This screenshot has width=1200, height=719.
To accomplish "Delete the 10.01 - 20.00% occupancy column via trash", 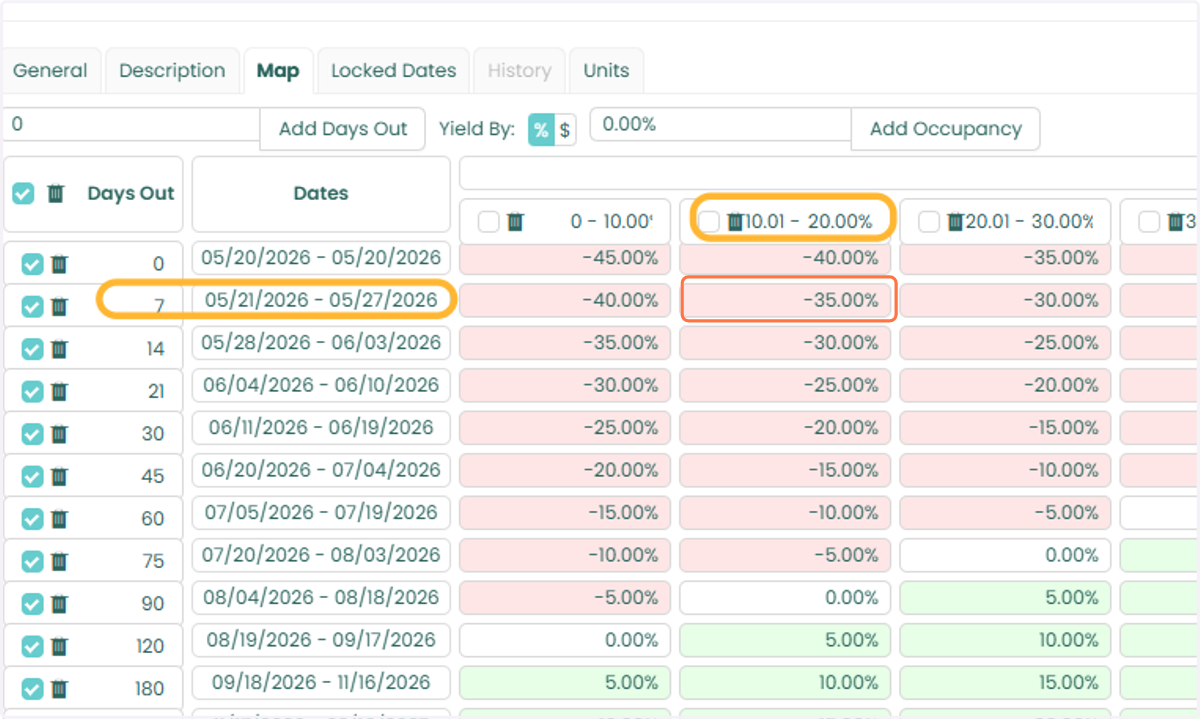I will tap(735, 222).
